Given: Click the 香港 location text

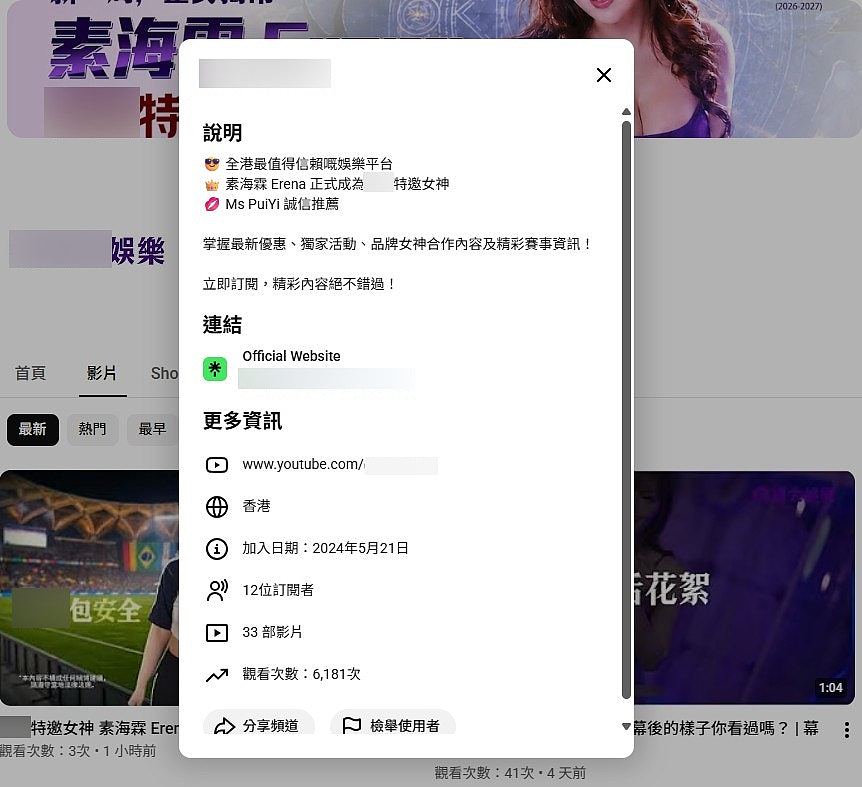Looking at the screenshot, I should click(x=256, y=506).
